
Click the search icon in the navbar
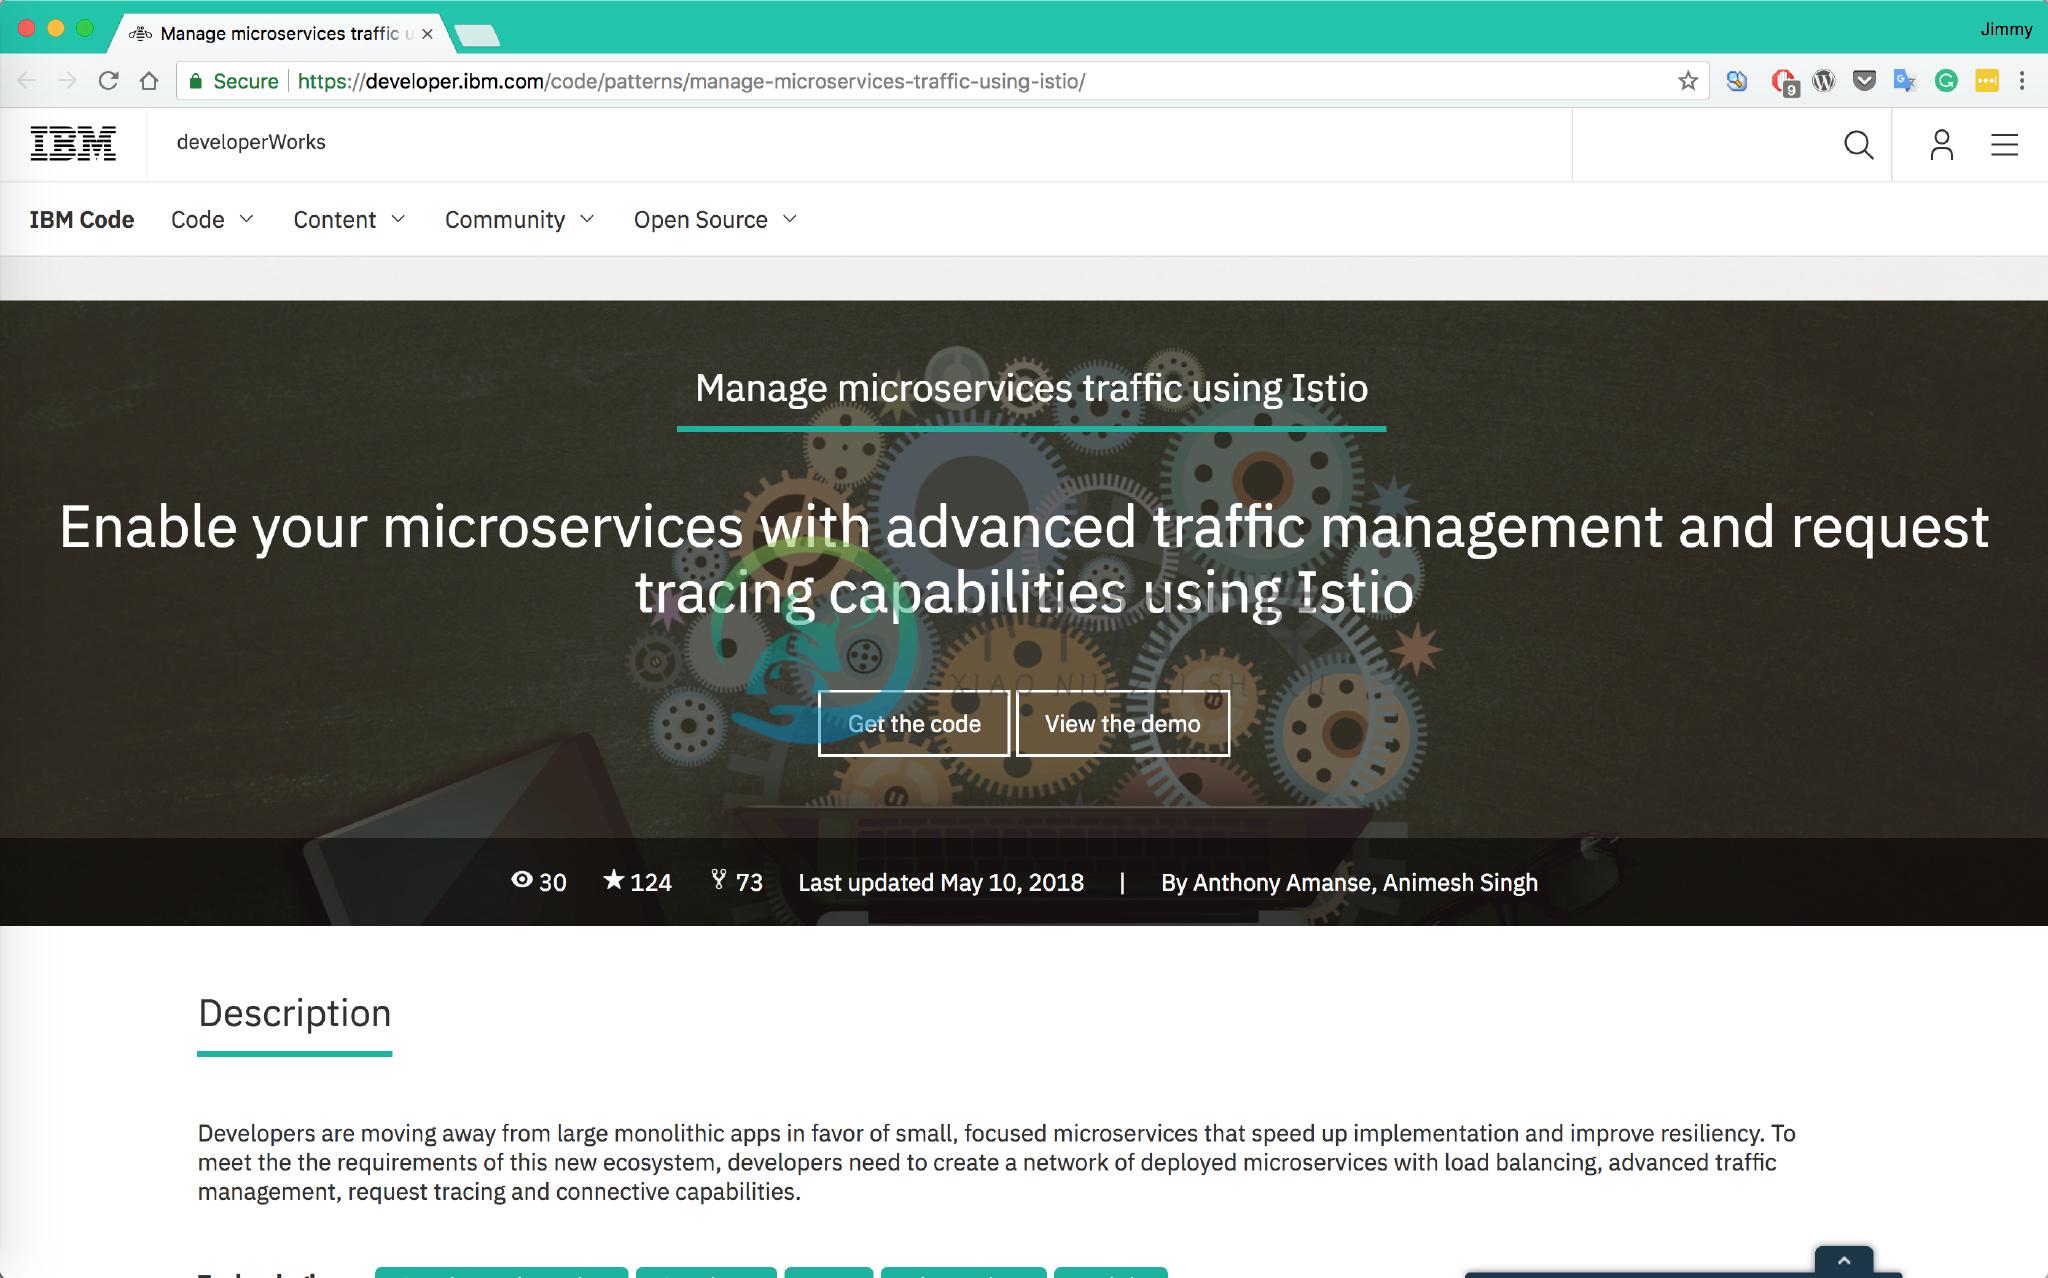click(x=1858, y=143)
